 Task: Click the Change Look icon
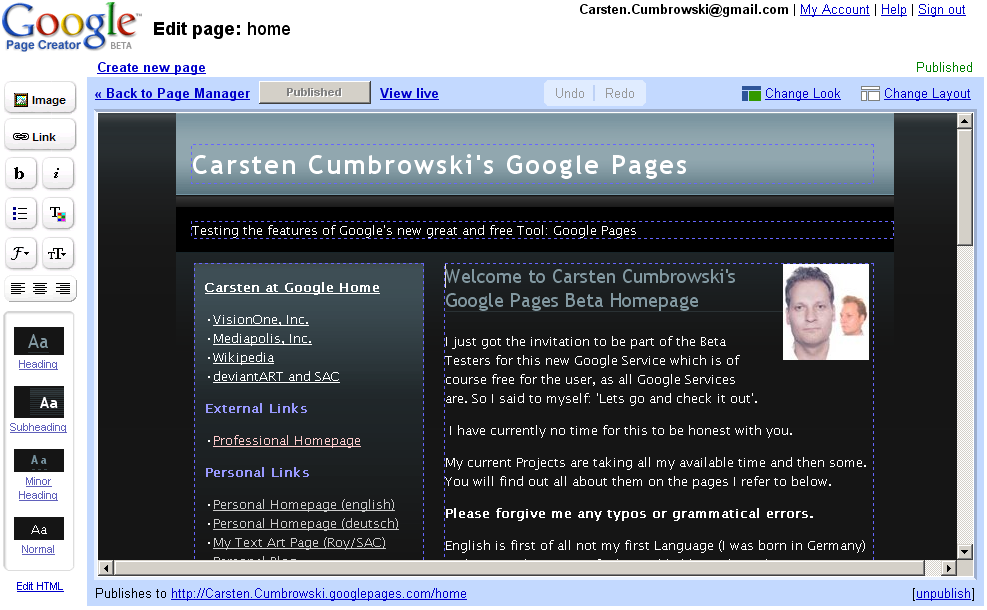(x=751, y=94)
